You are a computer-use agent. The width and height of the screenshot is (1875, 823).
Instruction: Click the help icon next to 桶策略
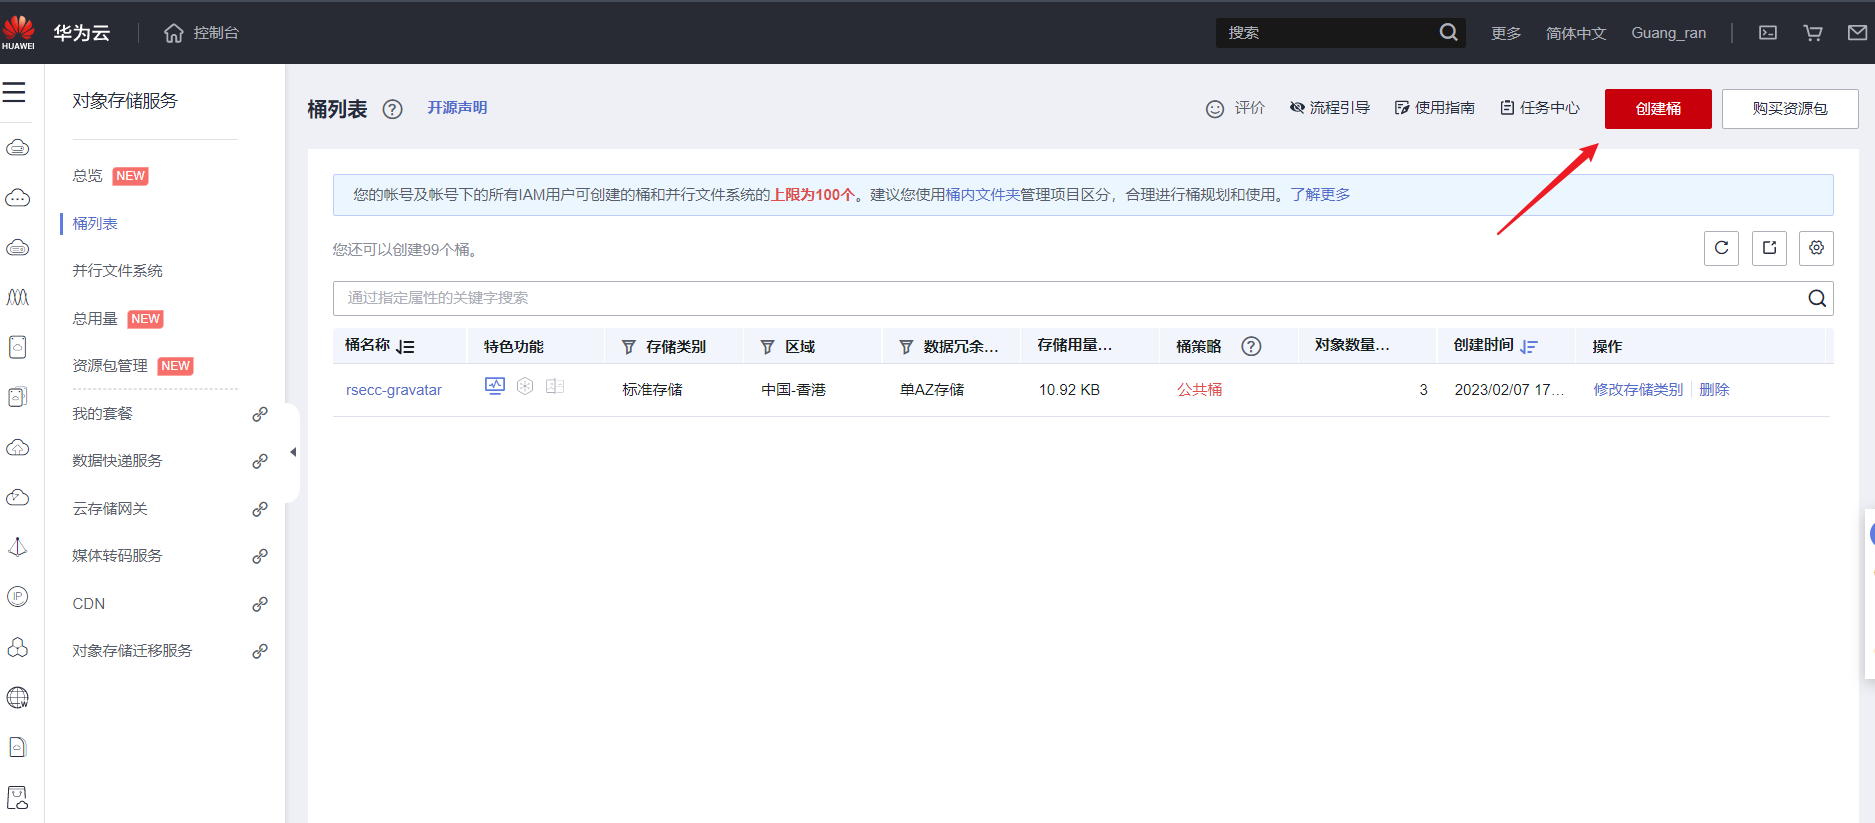1251,346
